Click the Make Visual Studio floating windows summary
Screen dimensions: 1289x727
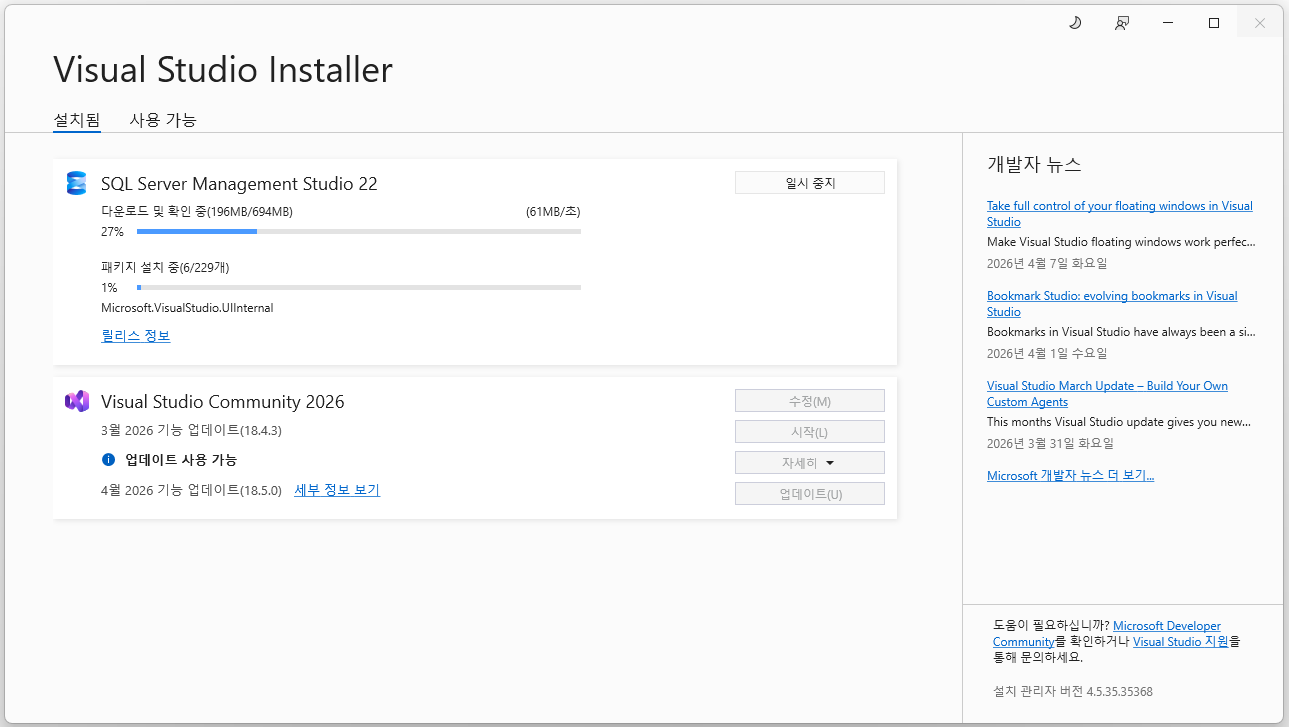pos(1121,242)
